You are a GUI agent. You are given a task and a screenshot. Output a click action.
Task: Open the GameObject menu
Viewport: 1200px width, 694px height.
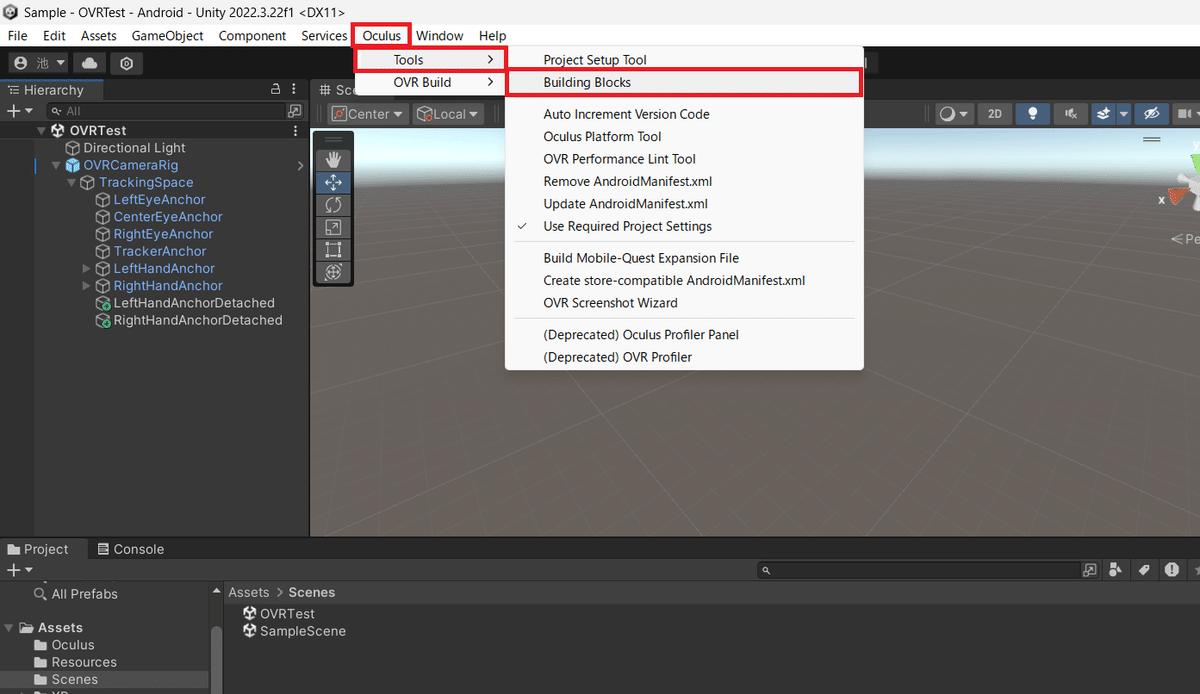[168, 36]
